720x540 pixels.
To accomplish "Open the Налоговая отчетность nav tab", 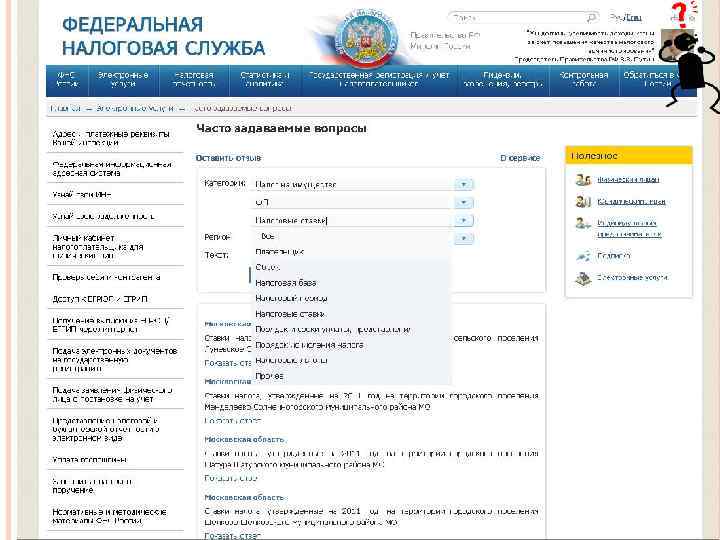I will point(194,79).
